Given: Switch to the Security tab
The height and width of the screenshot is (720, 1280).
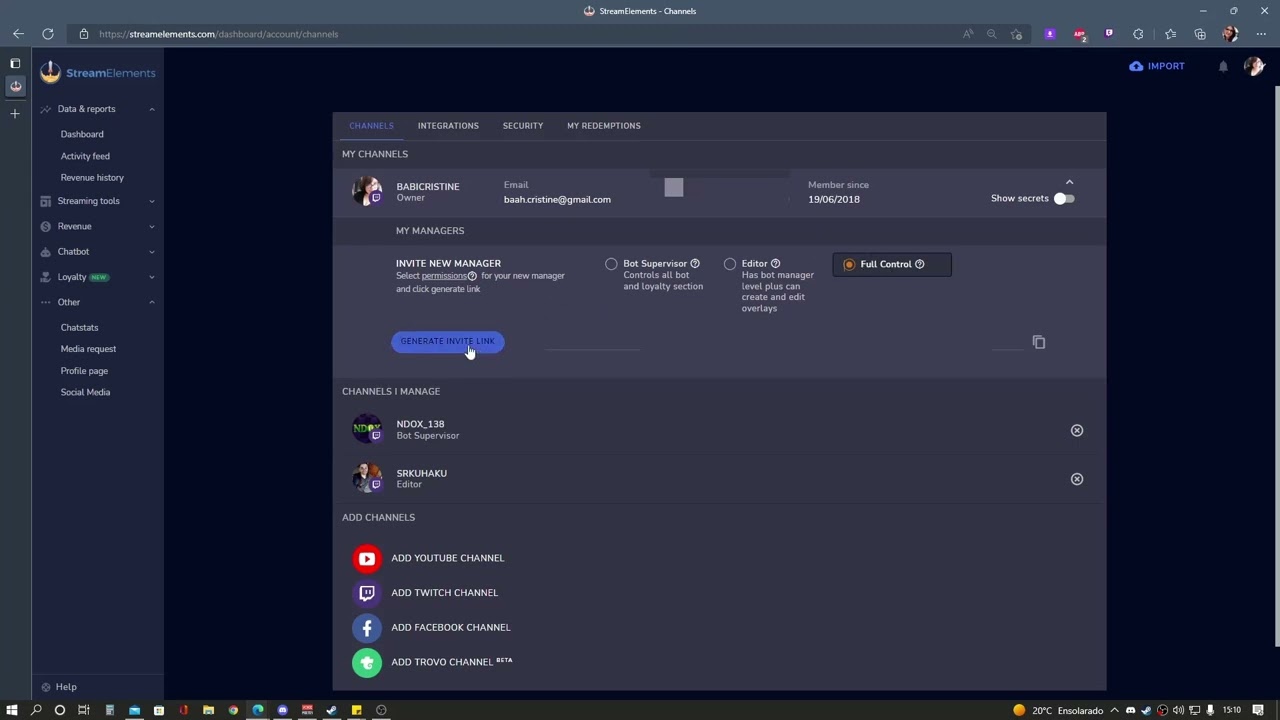Looking at the screenshot, I should click(523, 126).
